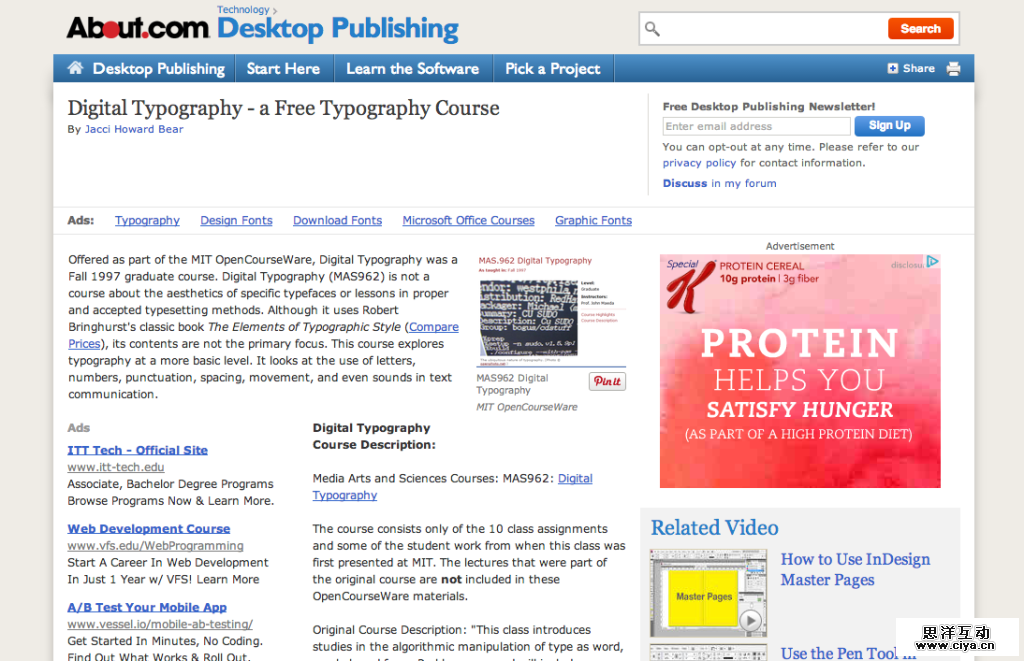Click the Sign Up newsletter button
Screen dimensions: 1024x661
pyautogui.click(x=889, y=125)
